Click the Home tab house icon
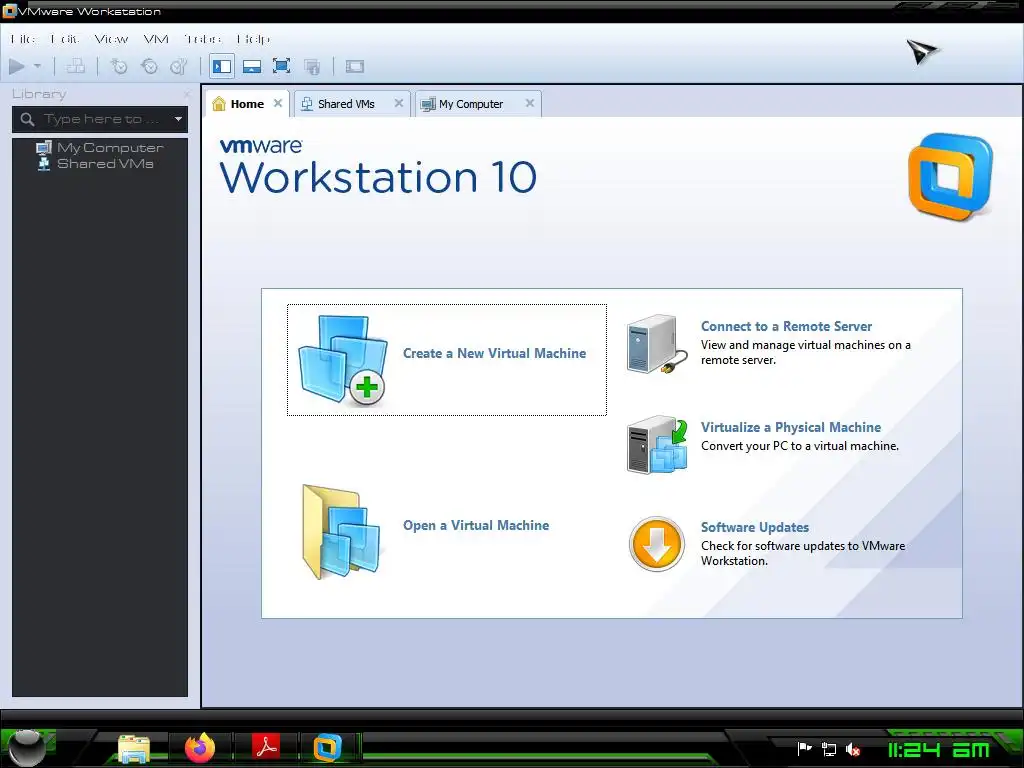 coord(219,104)
